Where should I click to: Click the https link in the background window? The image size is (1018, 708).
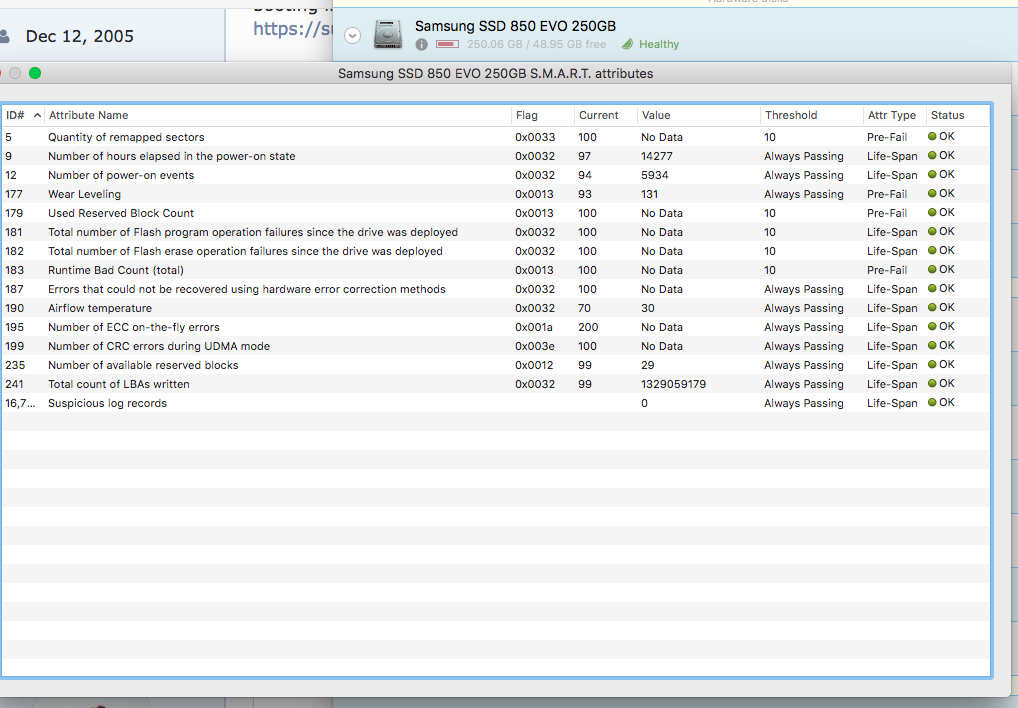point(293,29)
